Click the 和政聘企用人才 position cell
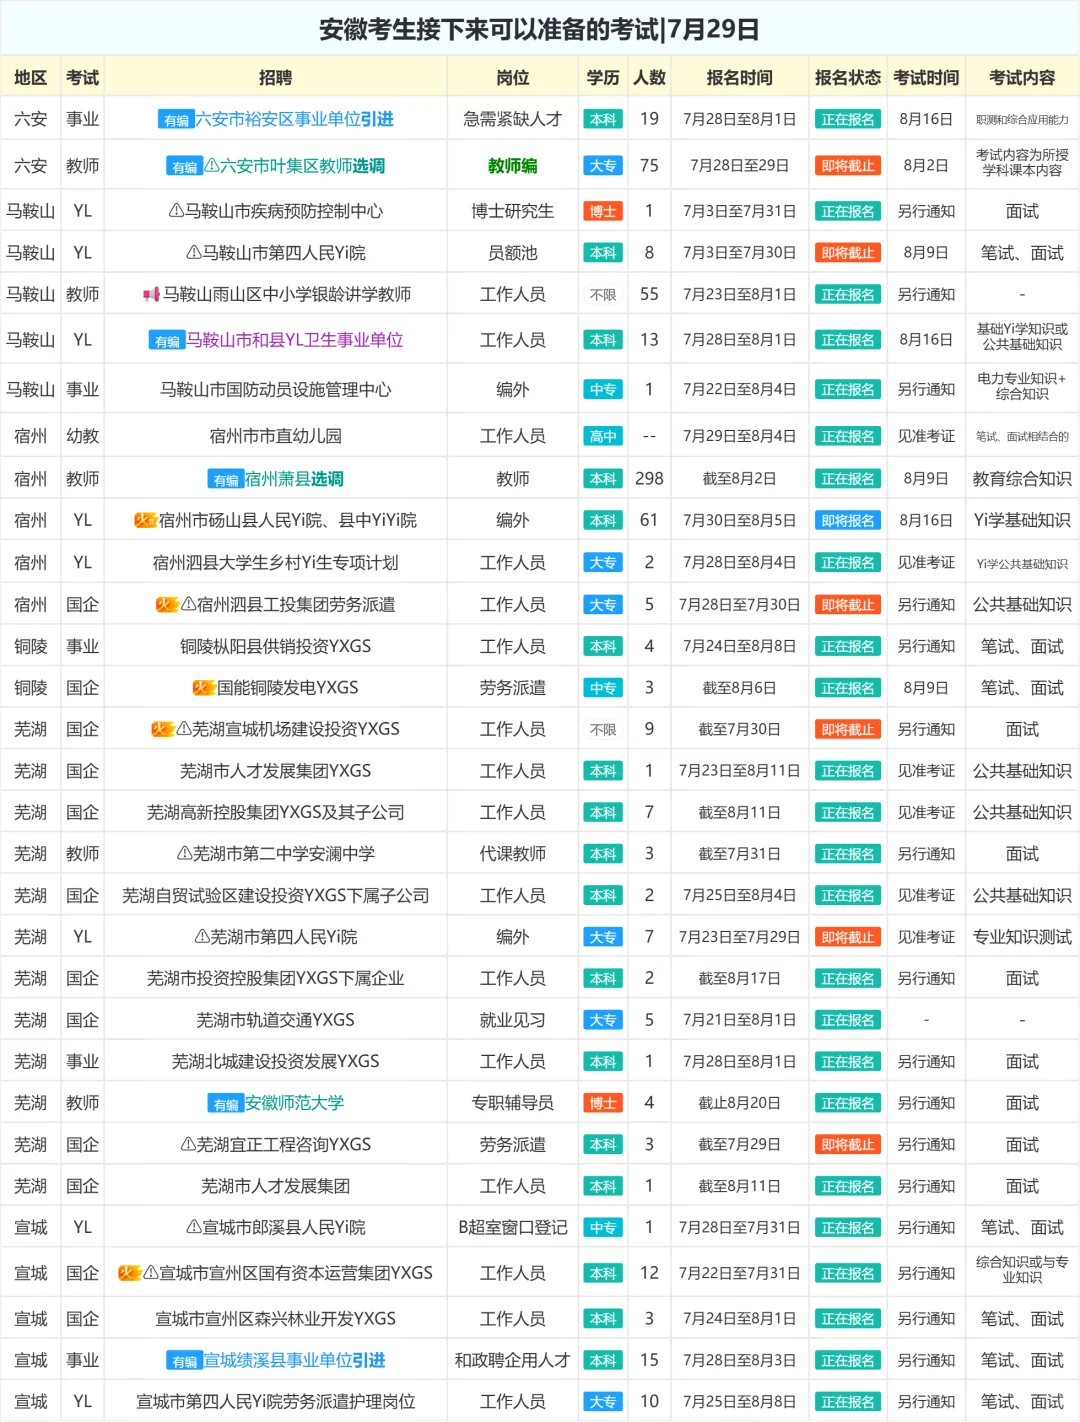The height and width of the screenshot is (1422, 1080). [x=513, y=1360]
